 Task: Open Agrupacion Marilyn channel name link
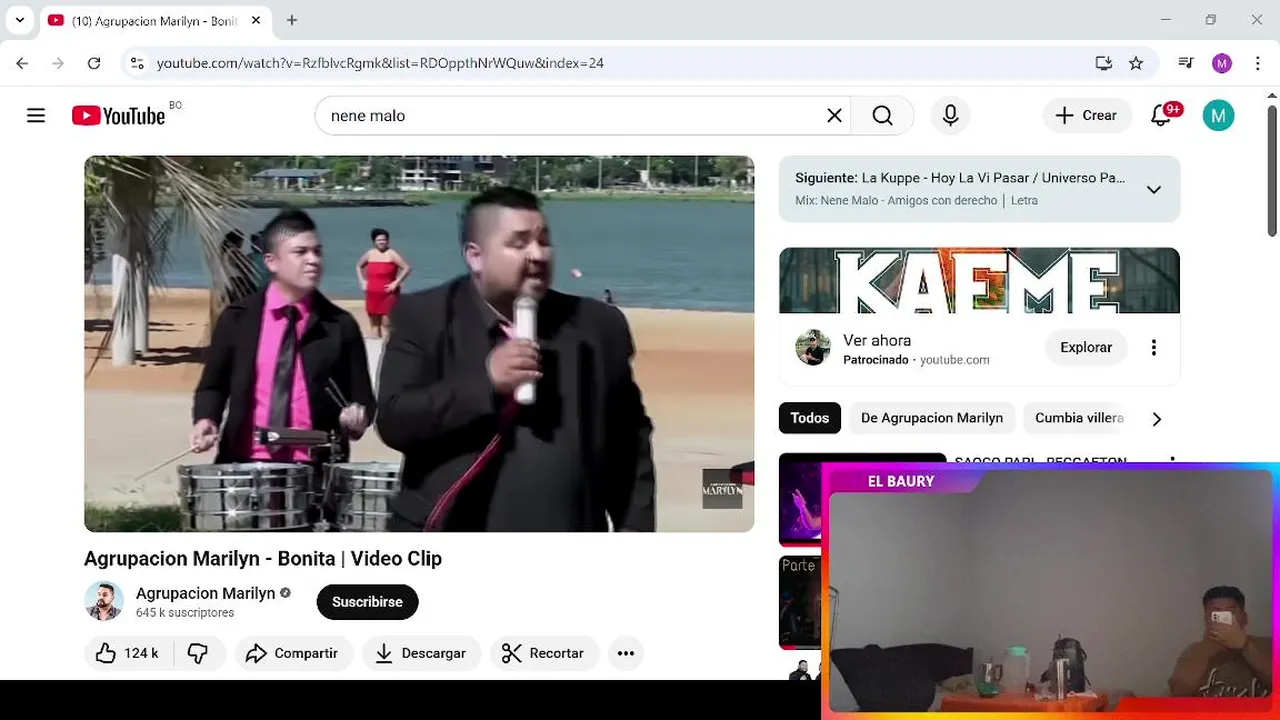point(206,593)
